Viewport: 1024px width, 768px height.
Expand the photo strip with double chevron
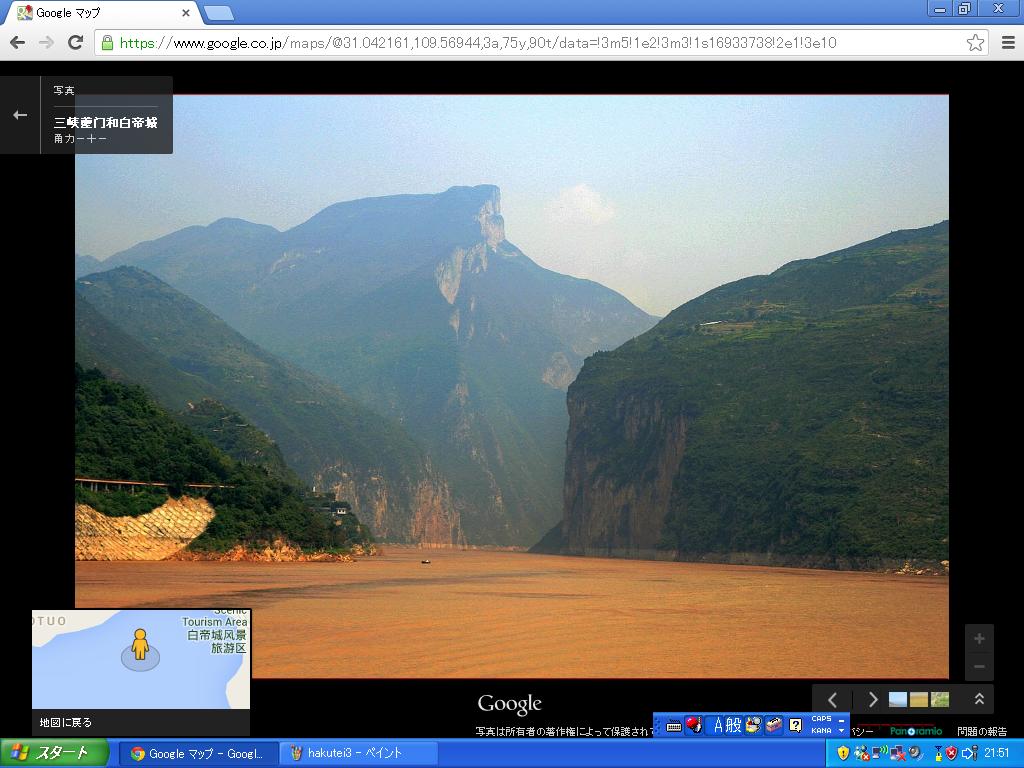click(979, 699)
